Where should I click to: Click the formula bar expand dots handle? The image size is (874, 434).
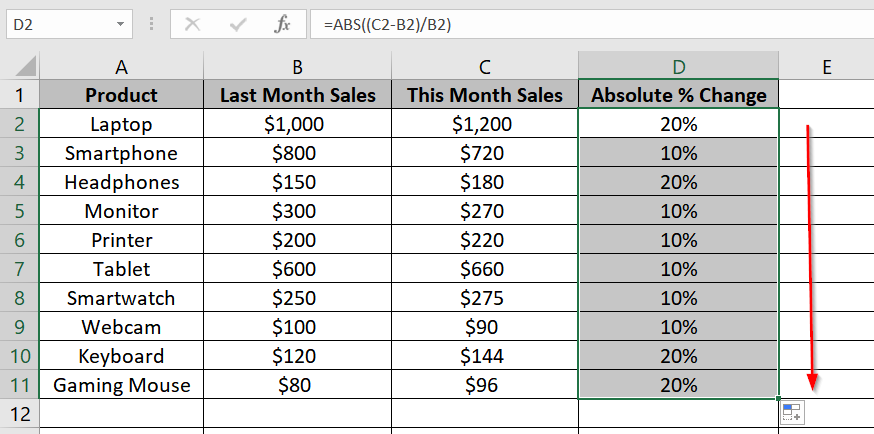[x=152, y=25]
